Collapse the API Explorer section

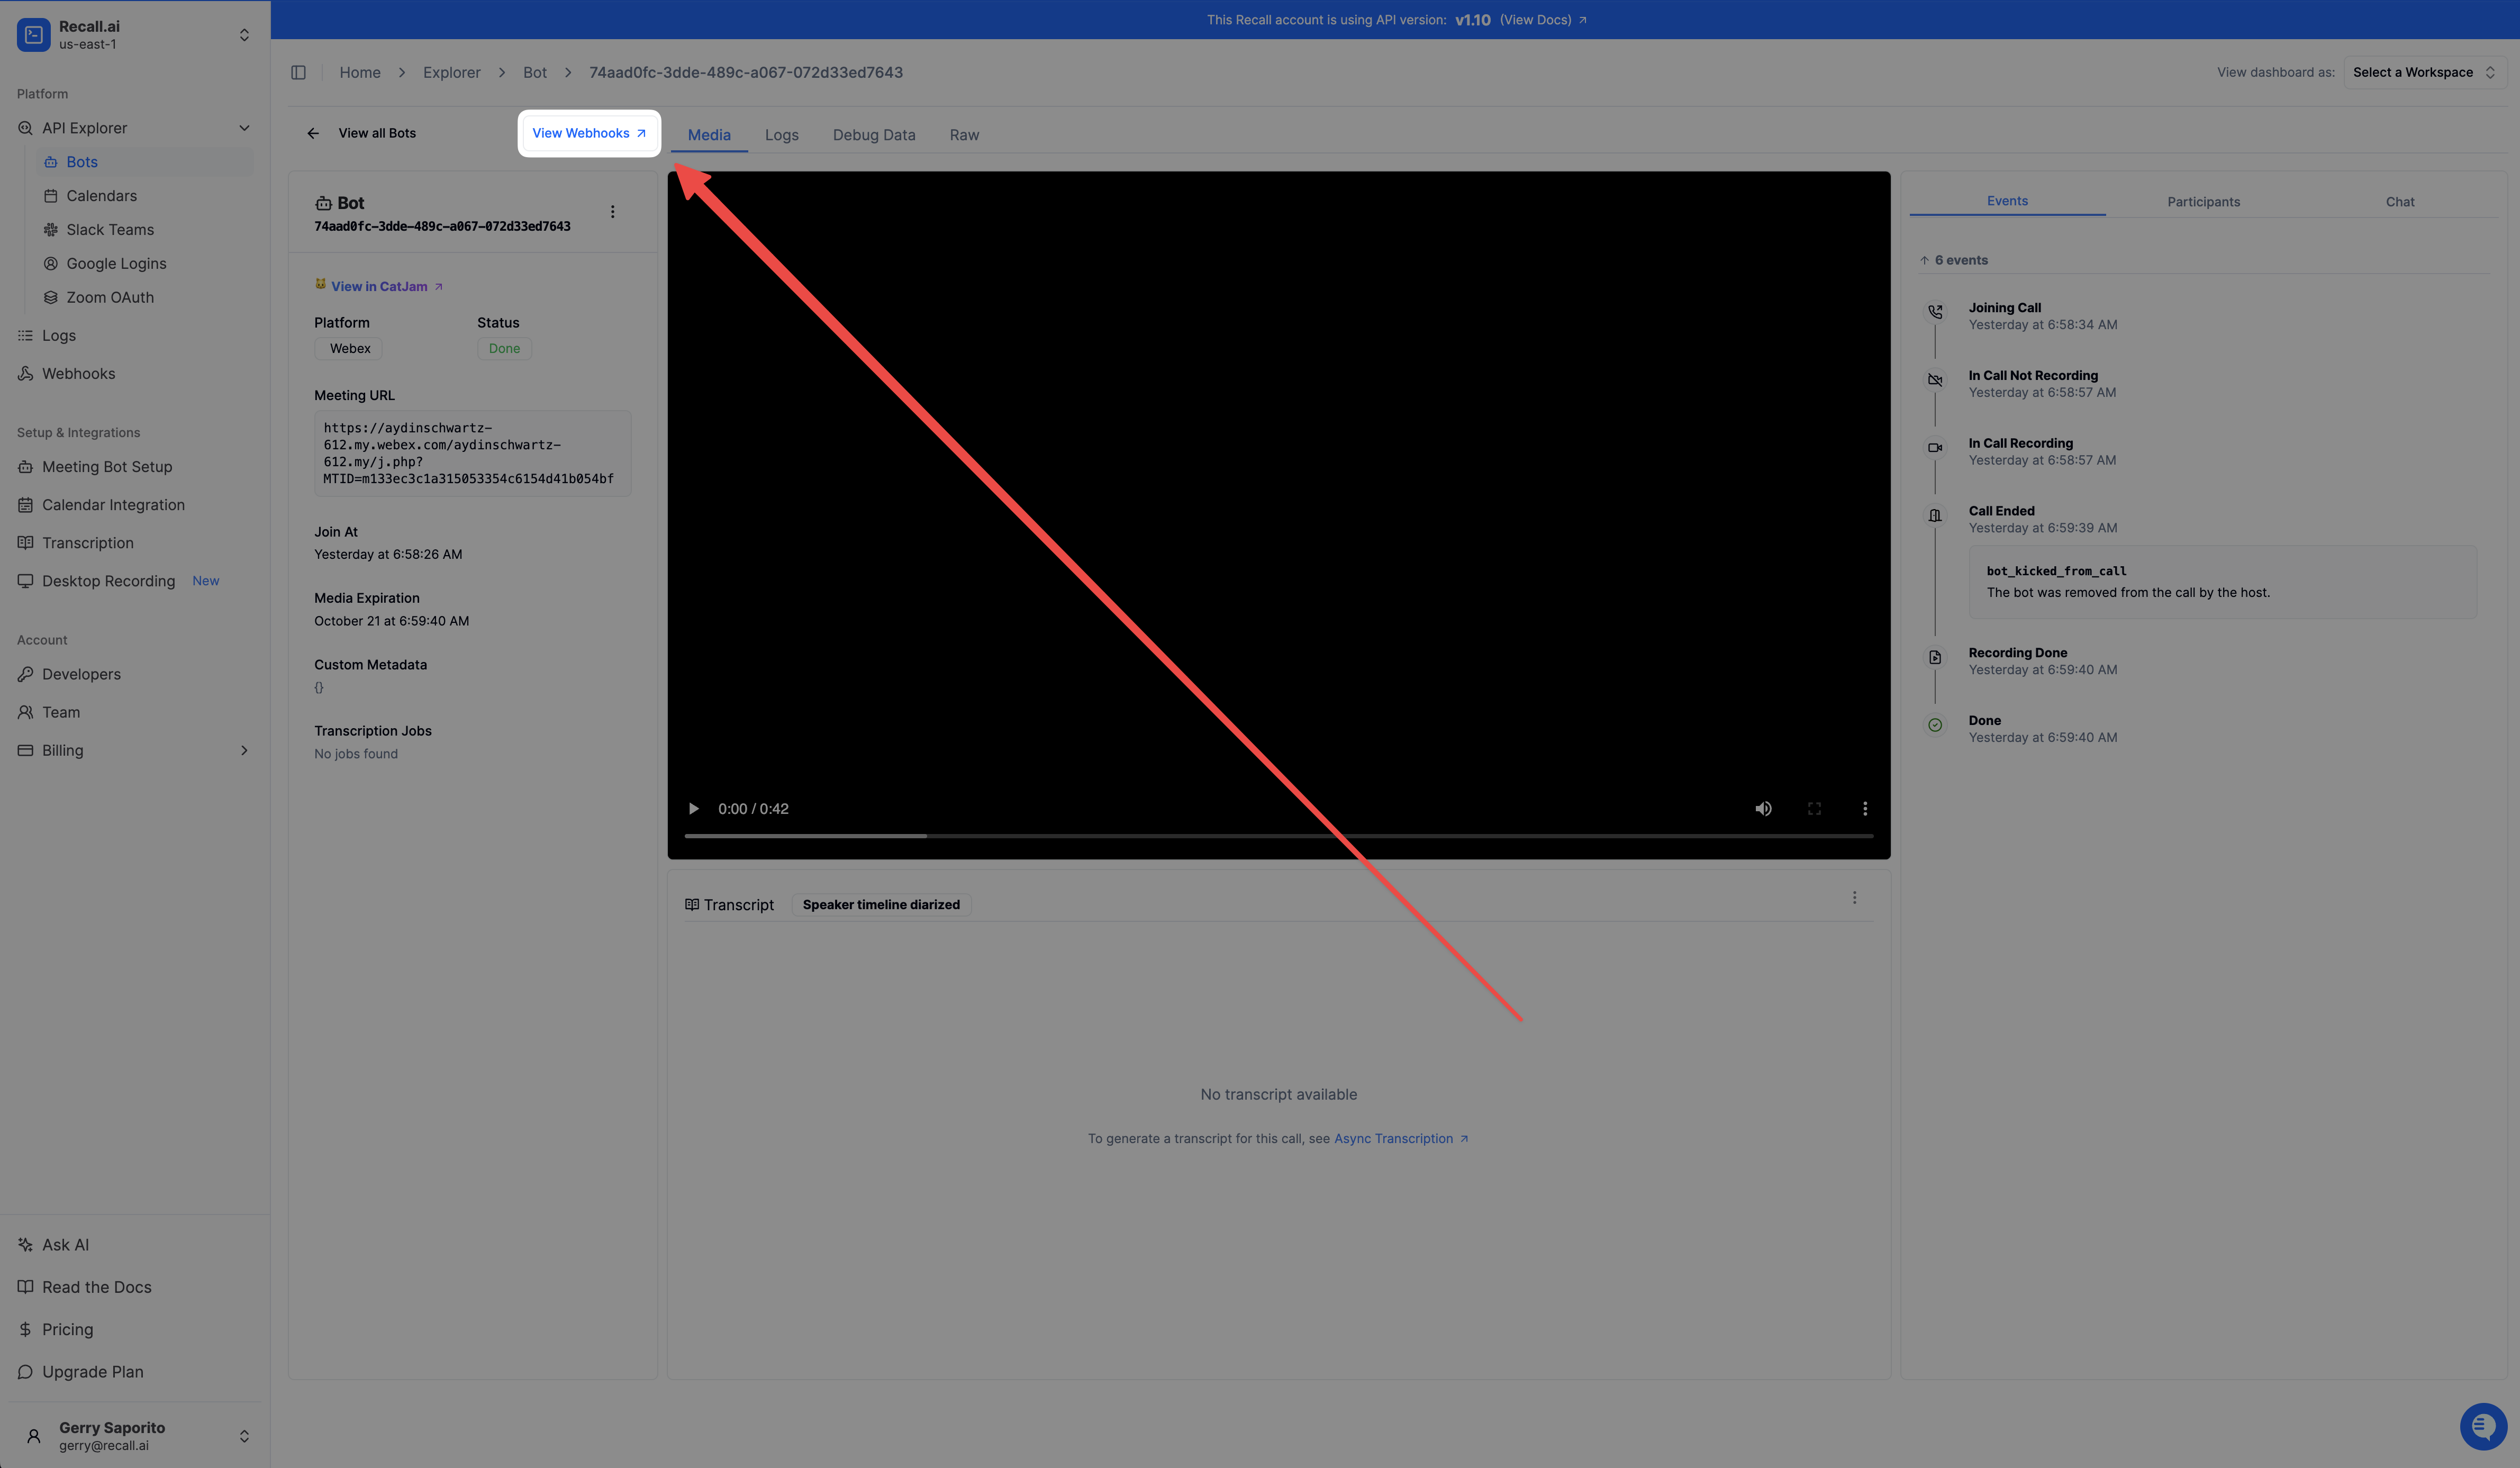click(244, 128)
